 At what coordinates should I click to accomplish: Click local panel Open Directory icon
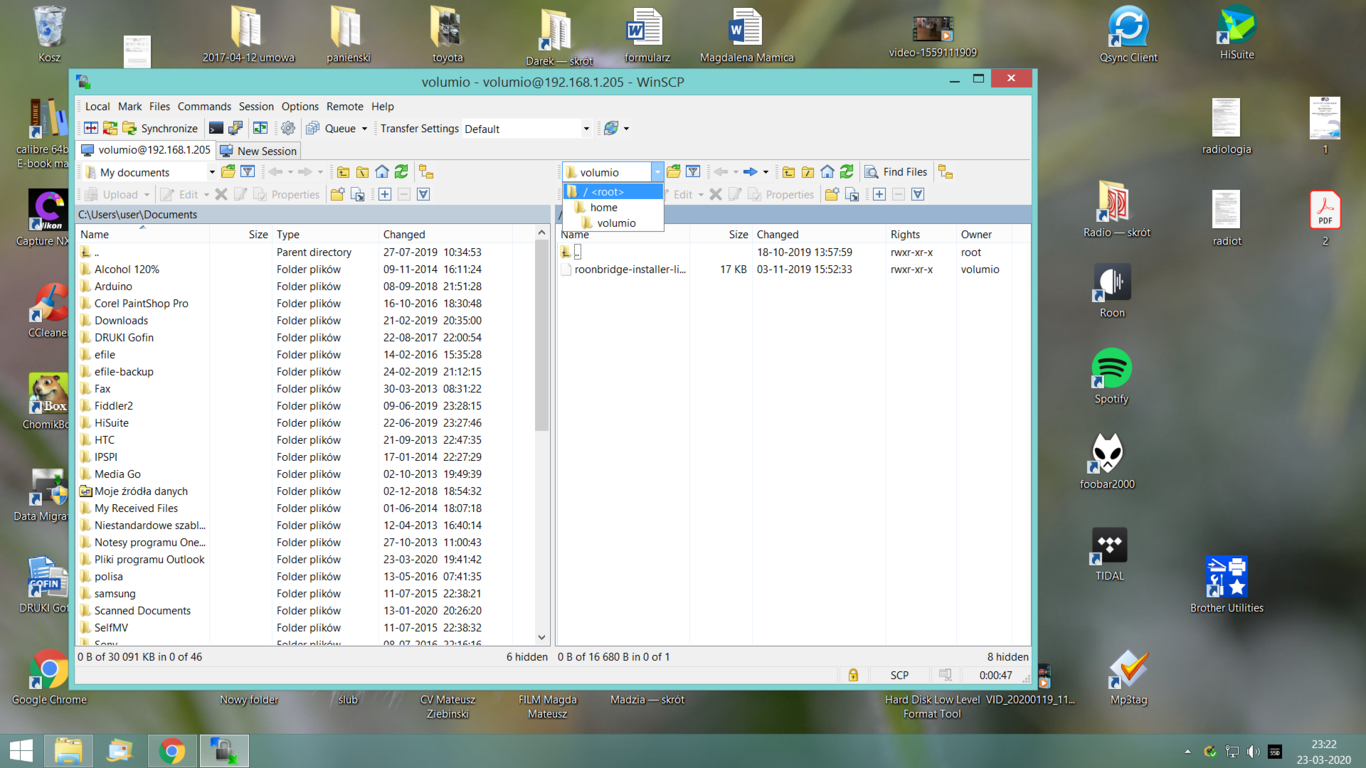click(228, 172)
